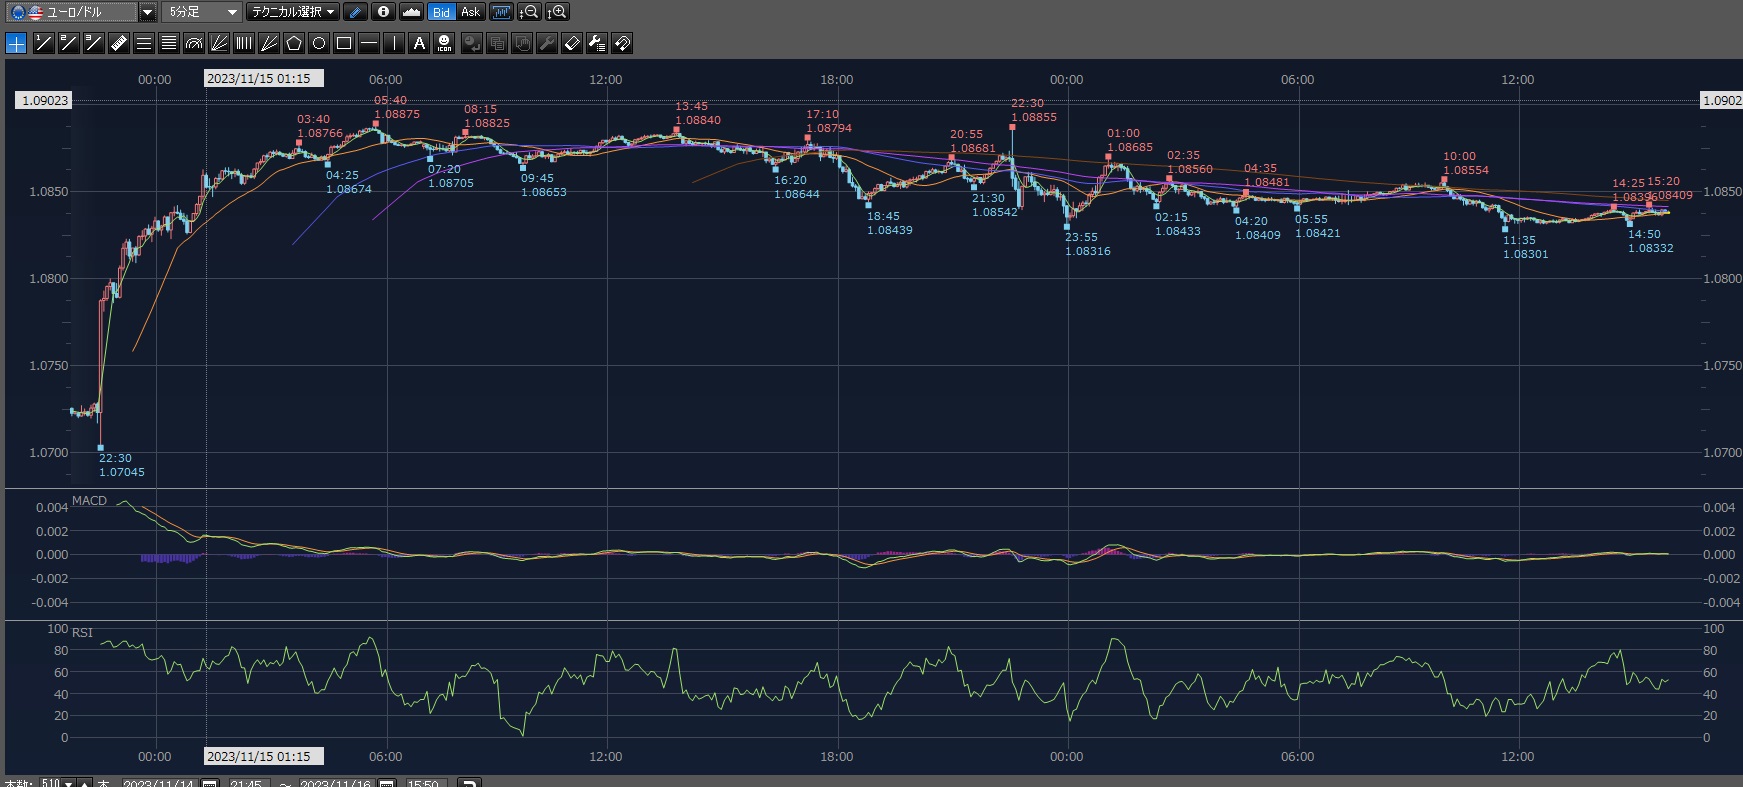This screenshot has height=787, width=1743.
Task: Switch price display to Bid
Action: 441,12
